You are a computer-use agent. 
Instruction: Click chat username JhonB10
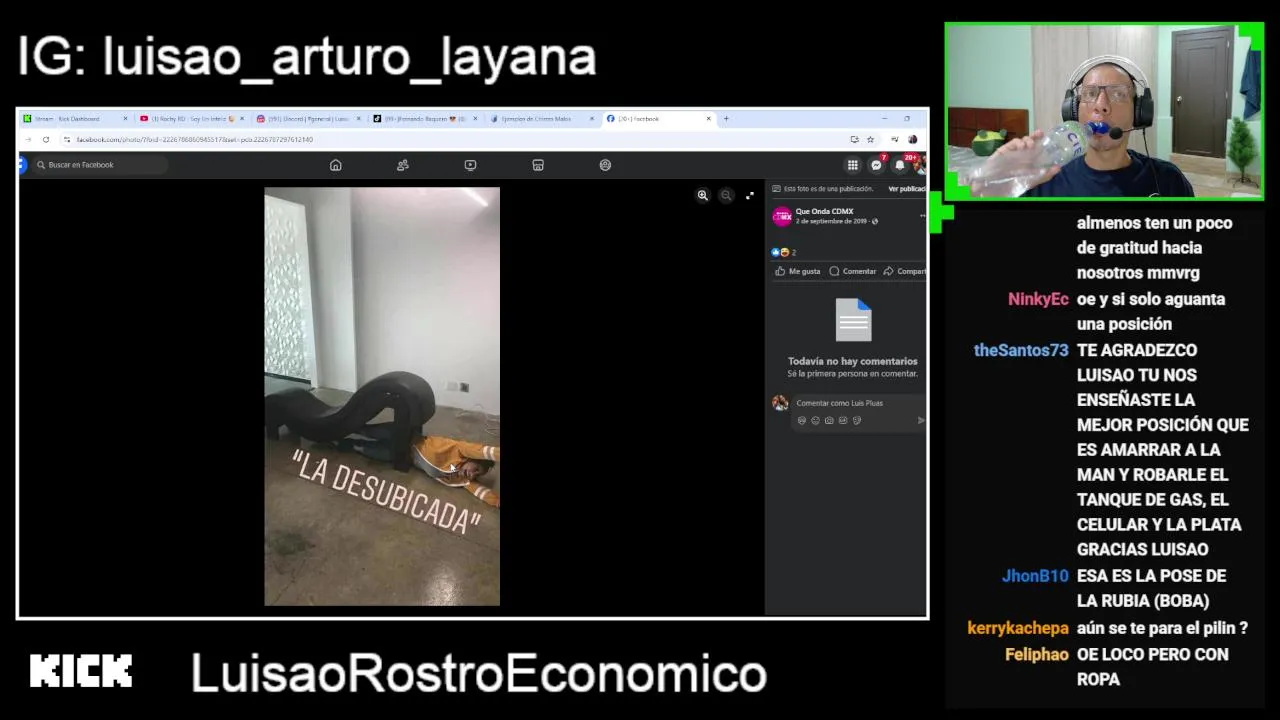1035,576
